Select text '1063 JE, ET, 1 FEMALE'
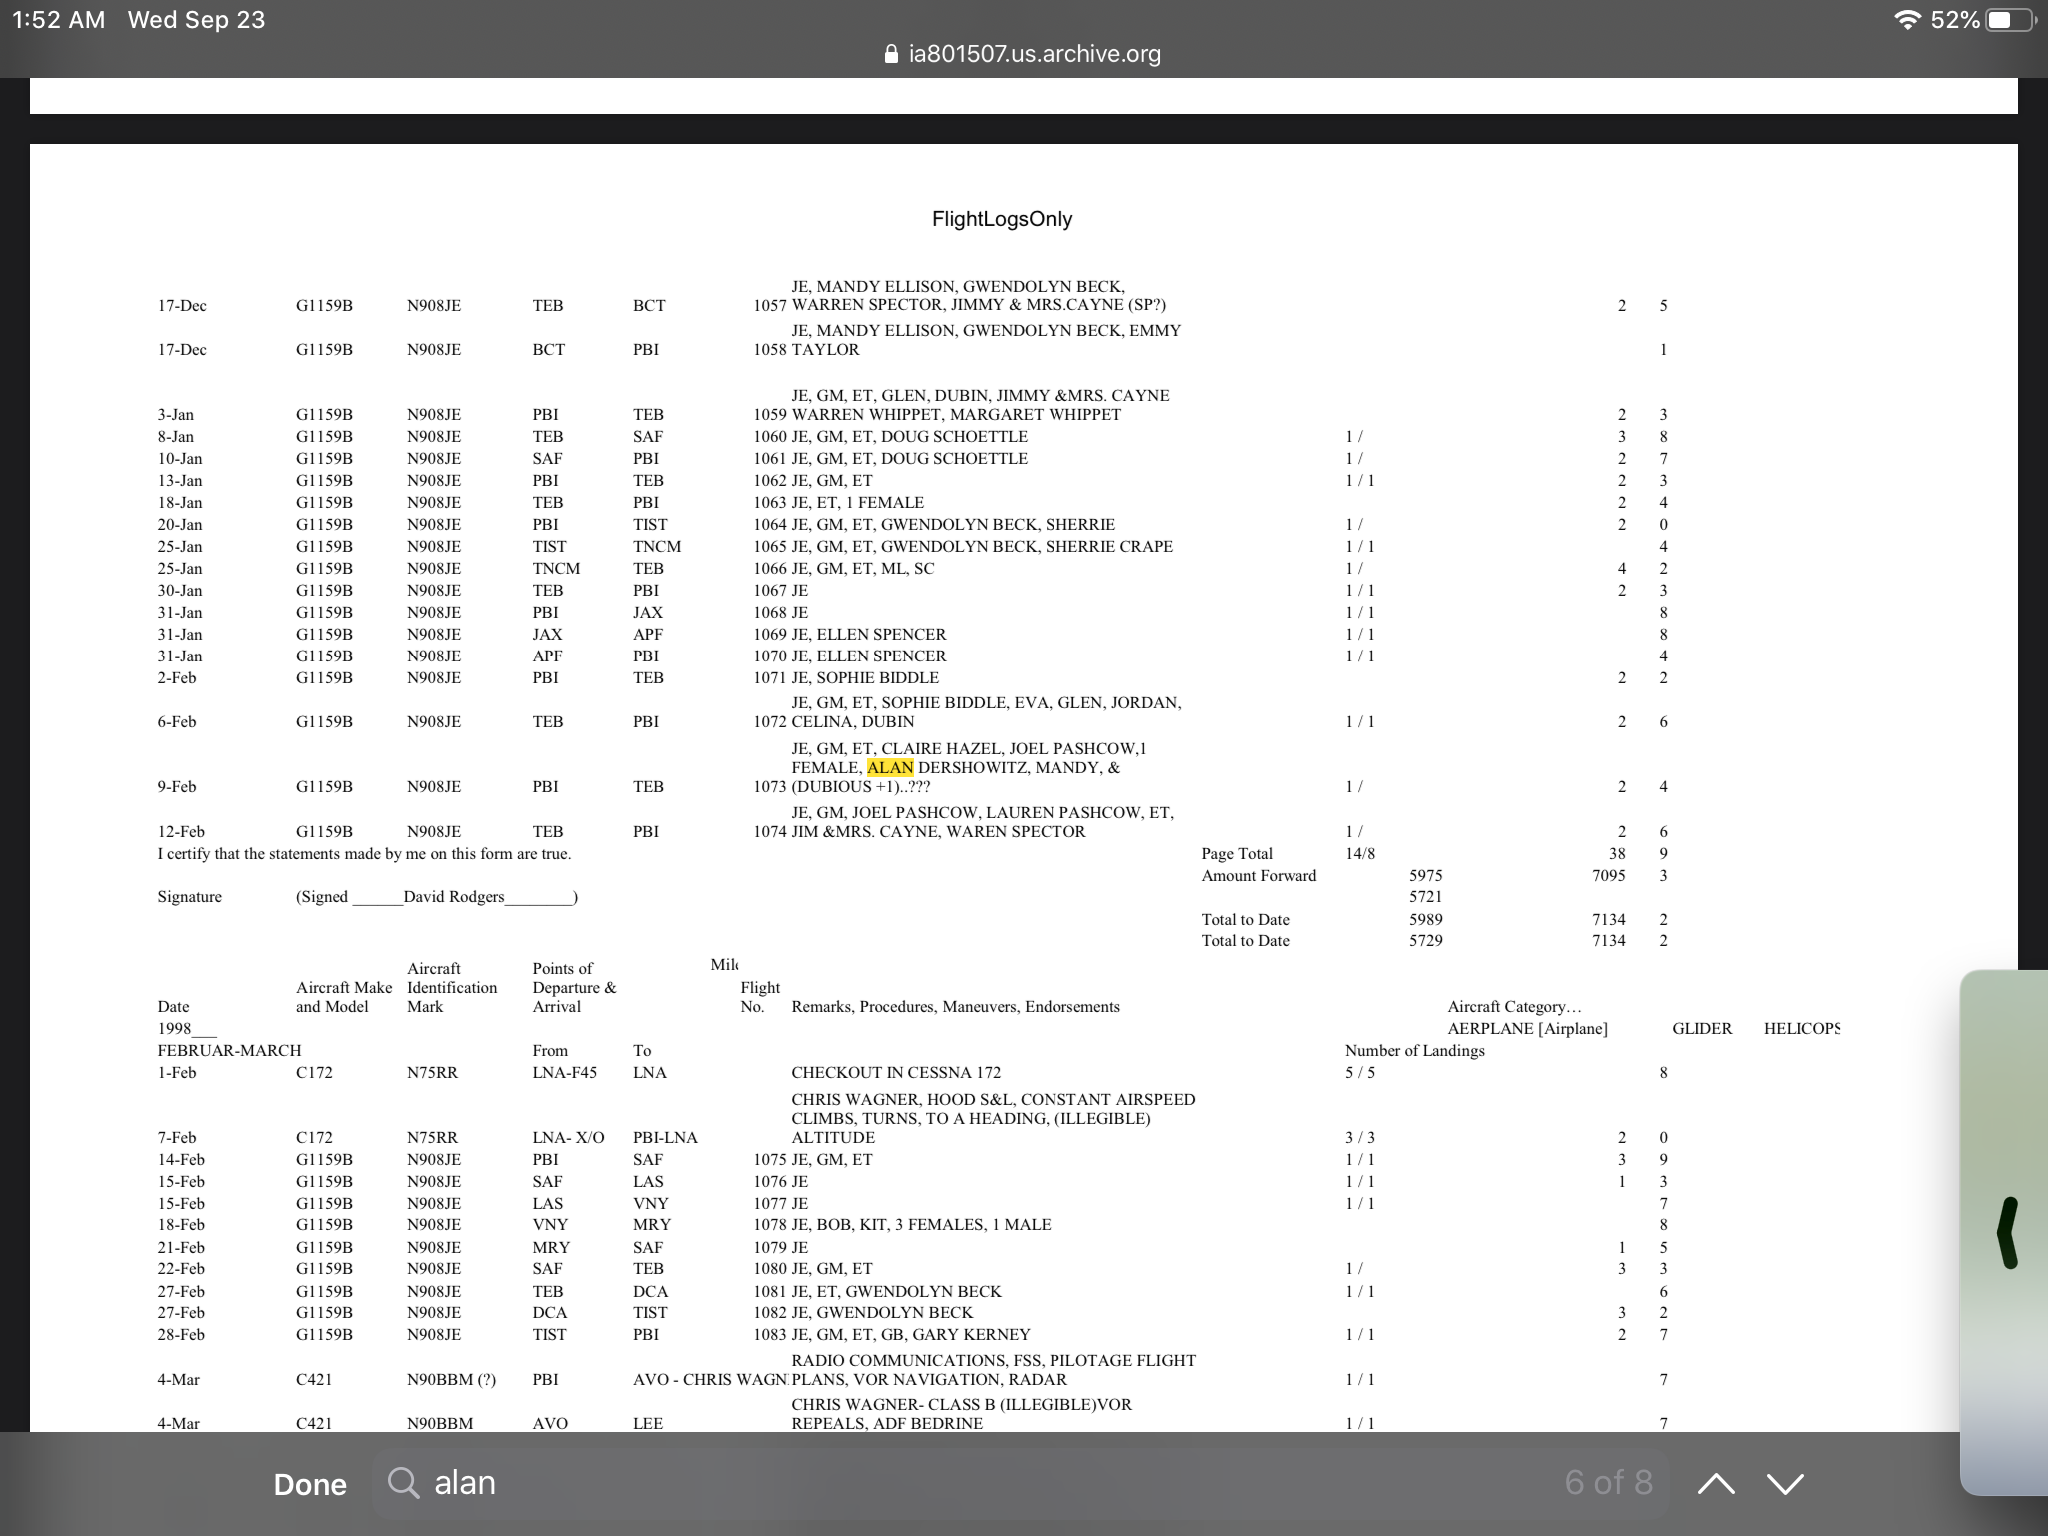The height and width of the screenshot is (1536, 2048). click(x=839, y=503)
